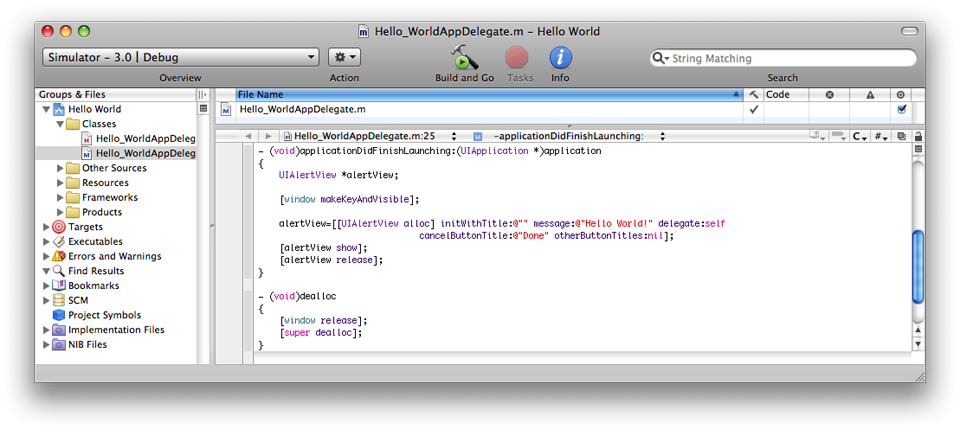The image size is (960, 430).
Task: Expand the Other Sources folder
Action: (x=60, y=168)
